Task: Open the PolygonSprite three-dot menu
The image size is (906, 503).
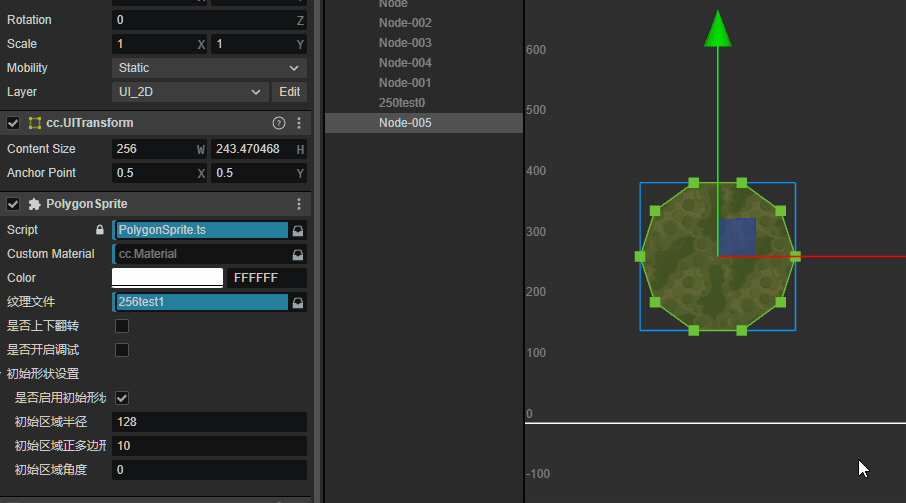Action: tap(298, 204)
